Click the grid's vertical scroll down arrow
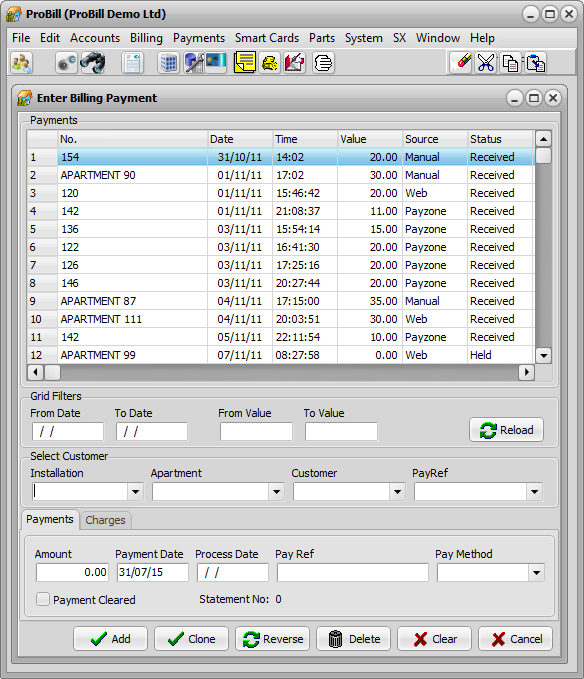 tap(543, 356)
